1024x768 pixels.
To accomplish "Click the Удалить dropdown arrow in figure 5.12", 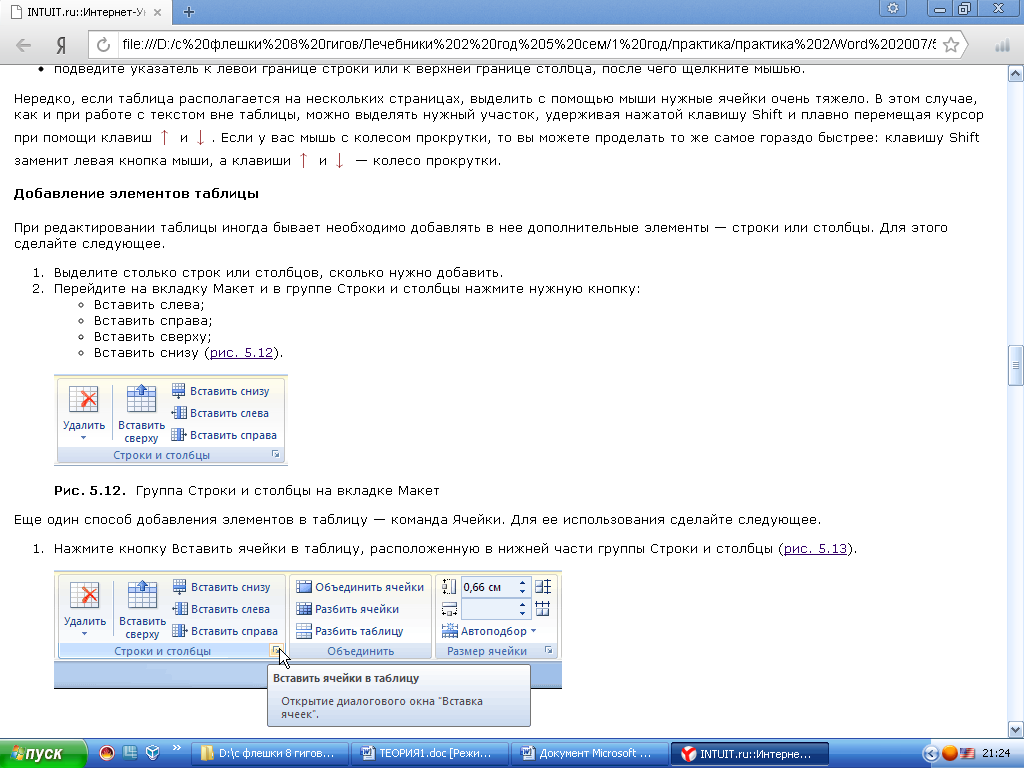I will pyautogui.click(x=84, y=438).
